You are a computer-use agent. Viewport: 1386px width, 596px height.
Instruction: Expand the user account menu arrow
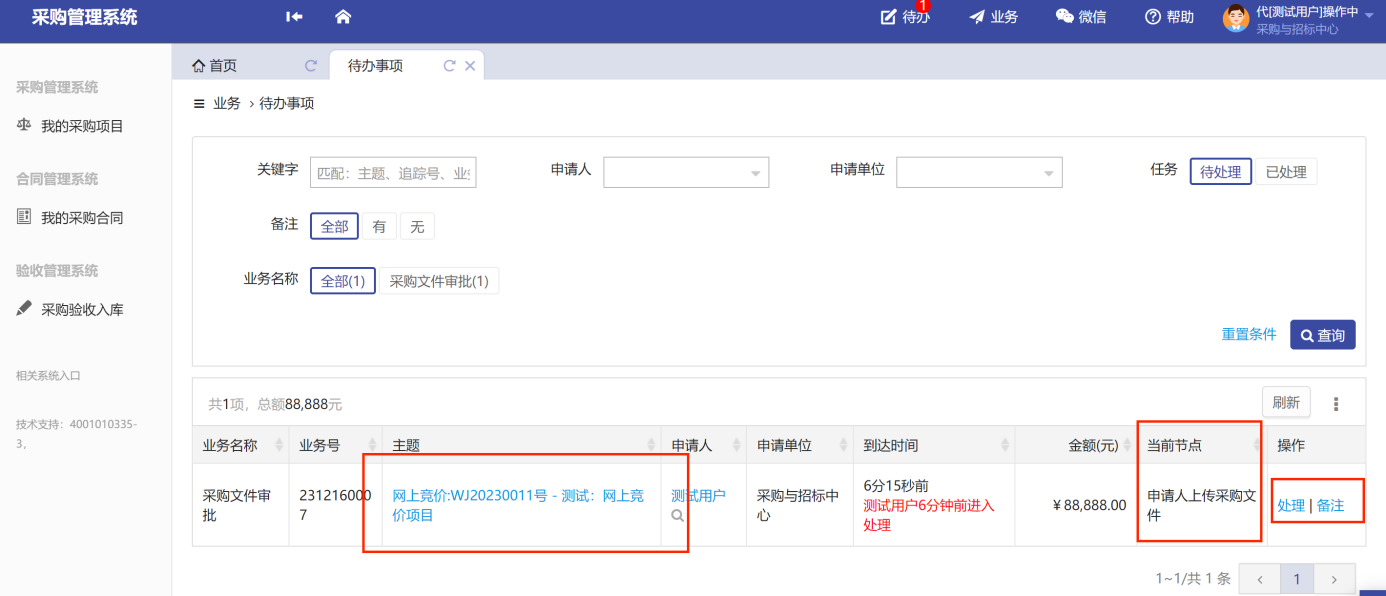pyautogui.click(x=1367, y=12)
